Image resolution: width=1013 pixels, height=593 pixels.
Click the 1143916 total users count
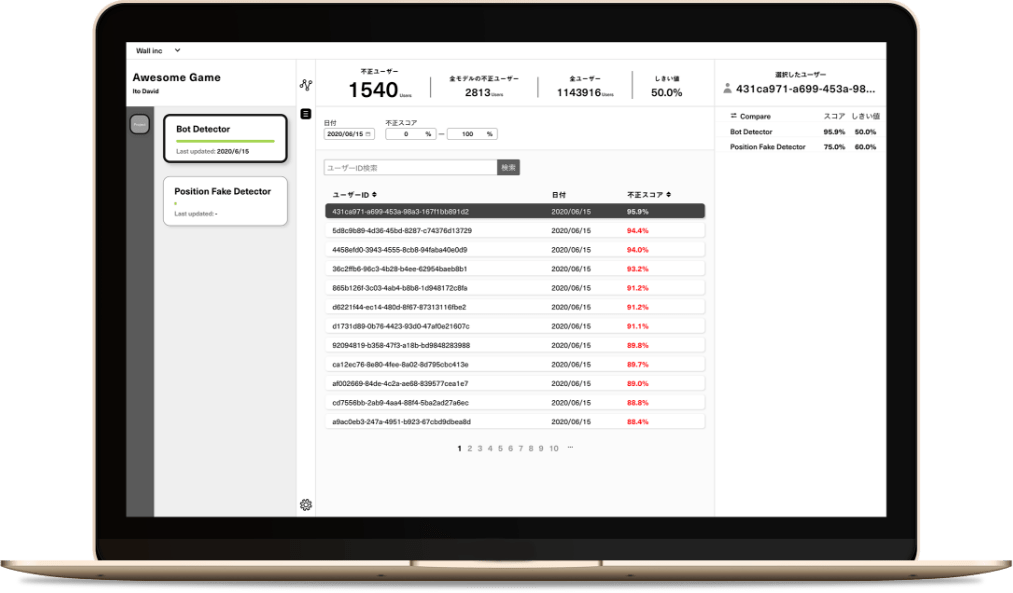tap(579, 92)
